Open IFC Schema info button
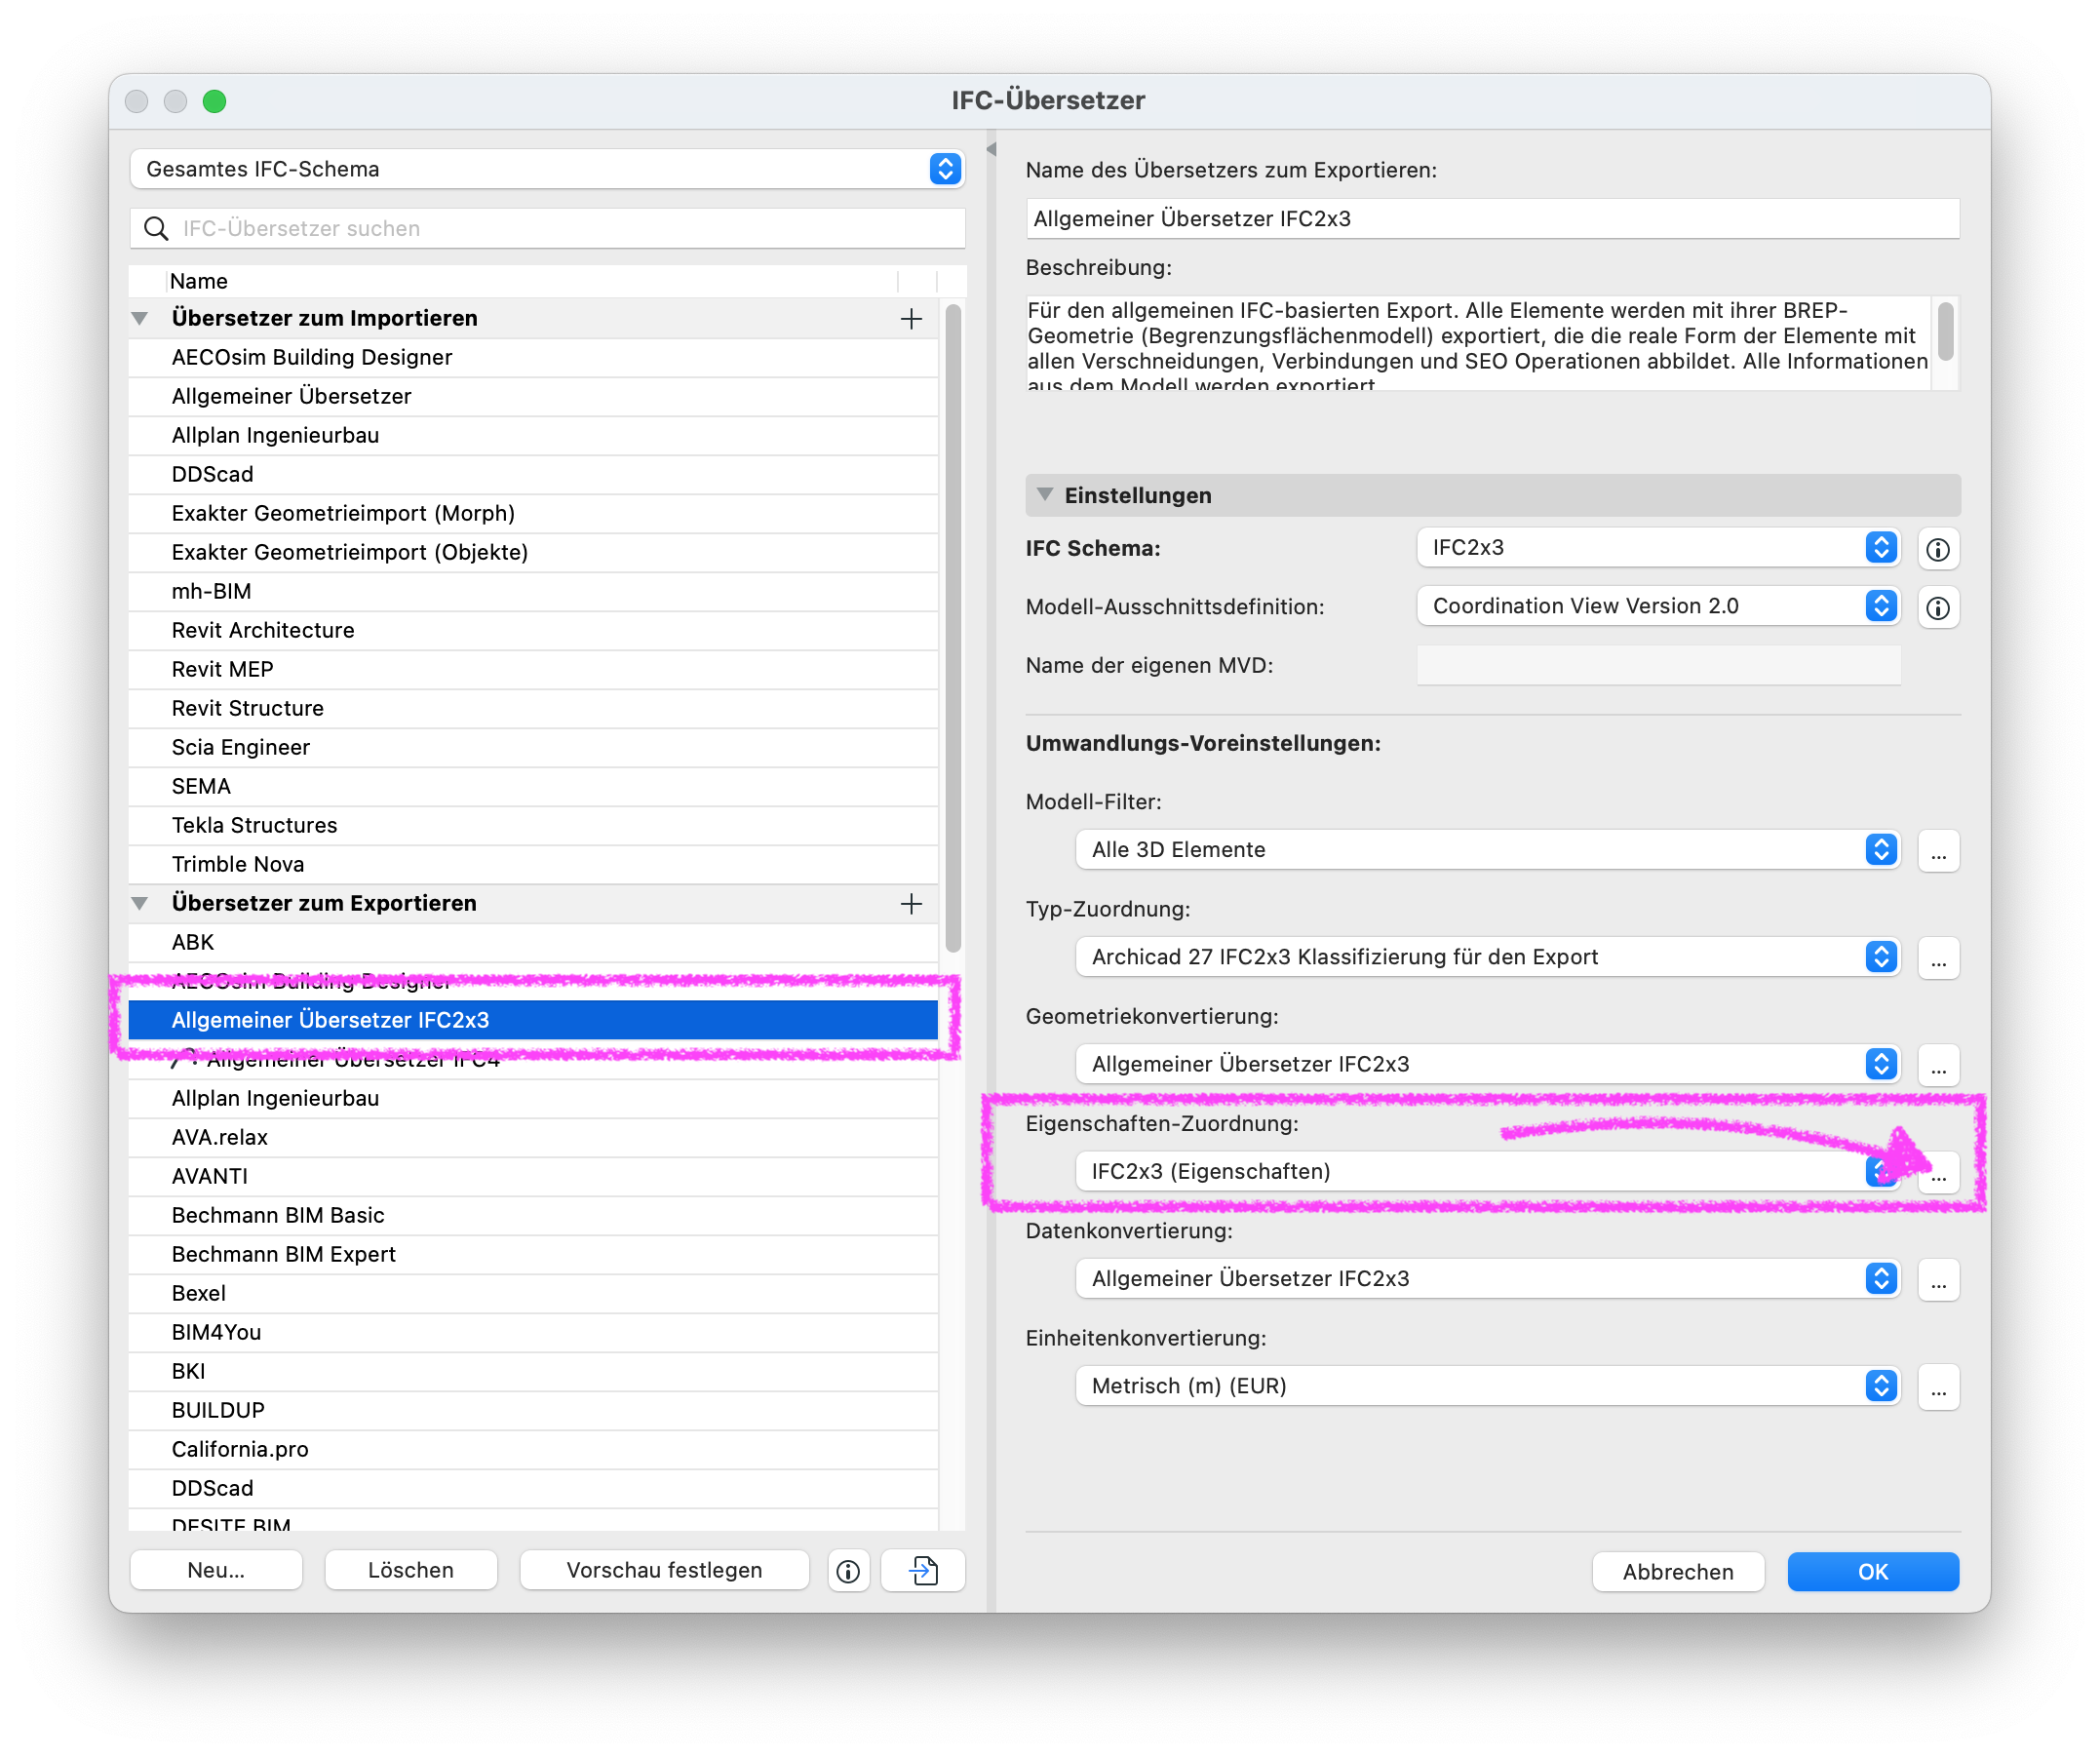The width and height of the screenshot is (2100, 1757). tap(1938, 549)
